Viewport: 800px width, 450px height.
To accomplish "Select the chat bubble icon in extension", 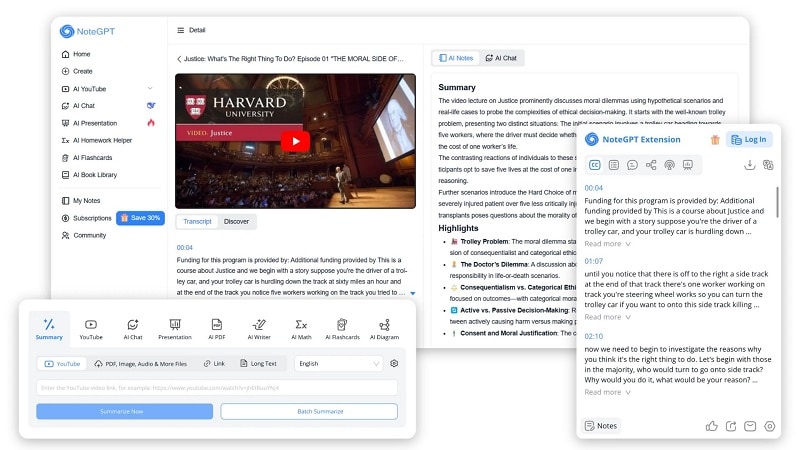I will click(632, 165).
